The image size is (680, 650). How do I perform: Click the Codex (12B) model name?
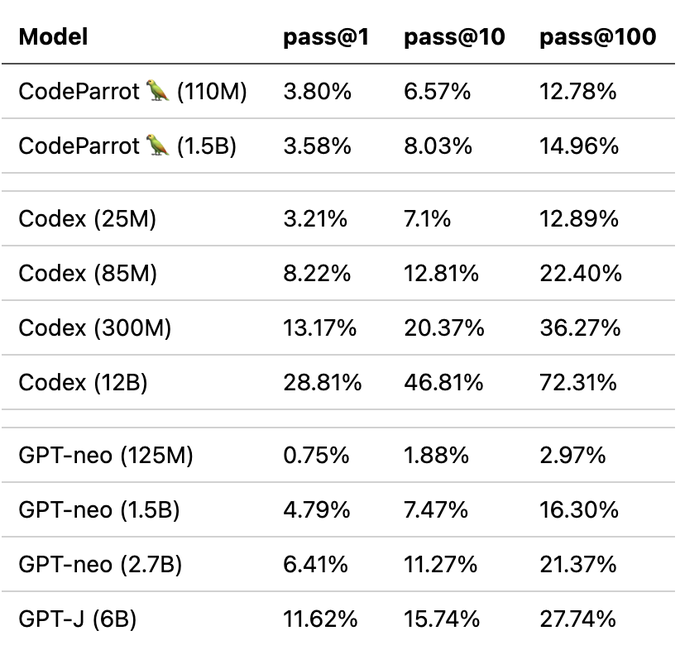pos(83,382)
